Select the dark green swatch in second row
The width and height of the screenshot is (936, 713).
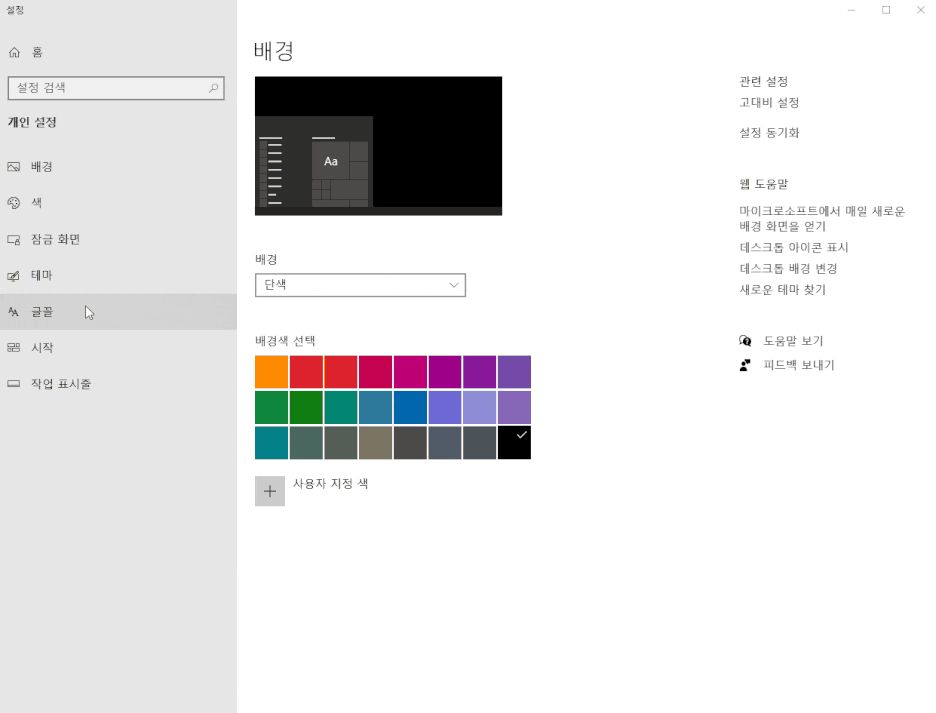coord(306,407)
